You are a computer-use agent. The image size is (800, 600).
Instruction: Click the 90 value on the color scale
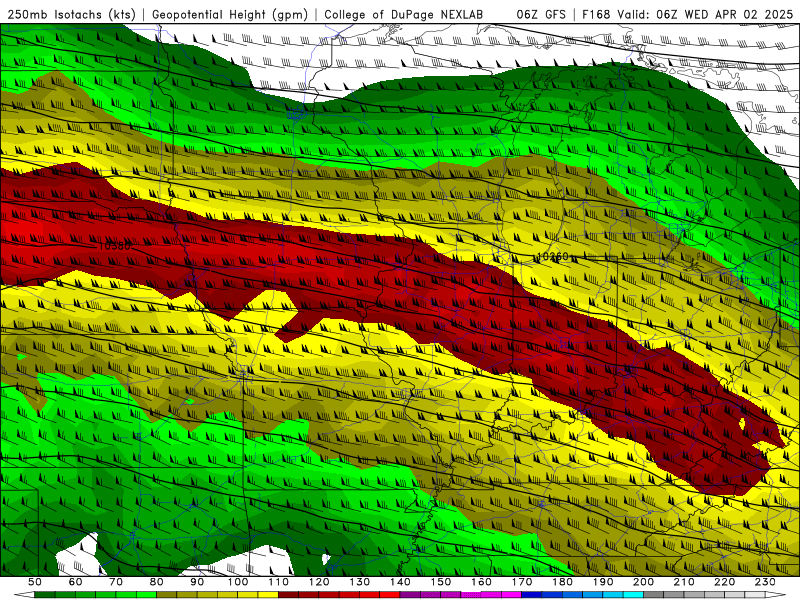pos(197,582)
